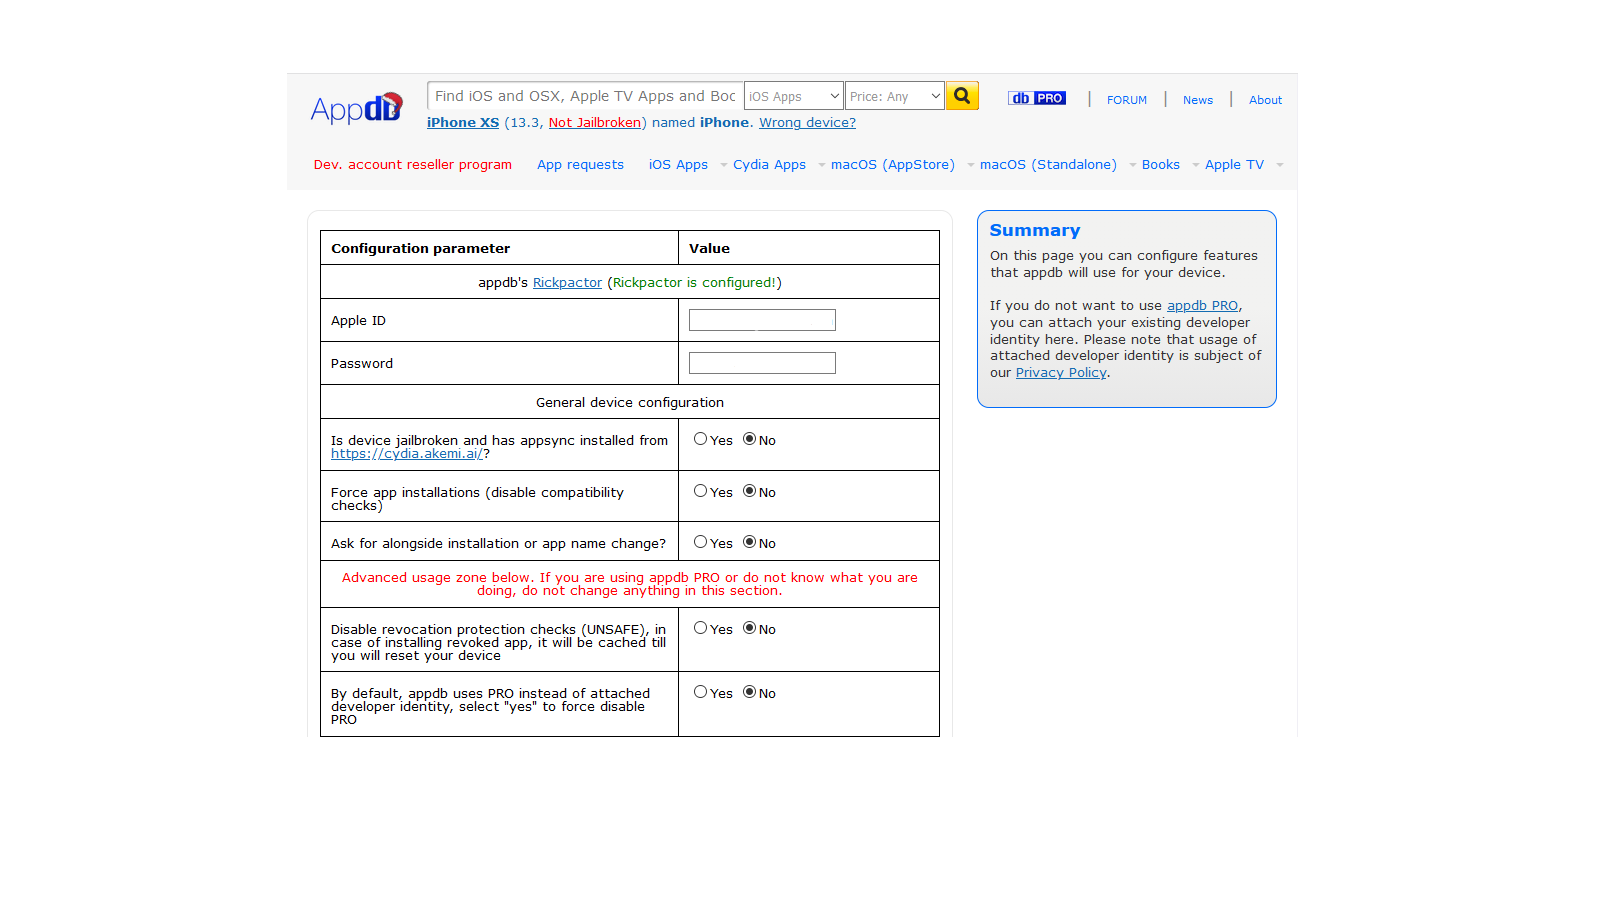Expand the arrow after Books
This screenshot has width=1600, height=900.
1195,165
